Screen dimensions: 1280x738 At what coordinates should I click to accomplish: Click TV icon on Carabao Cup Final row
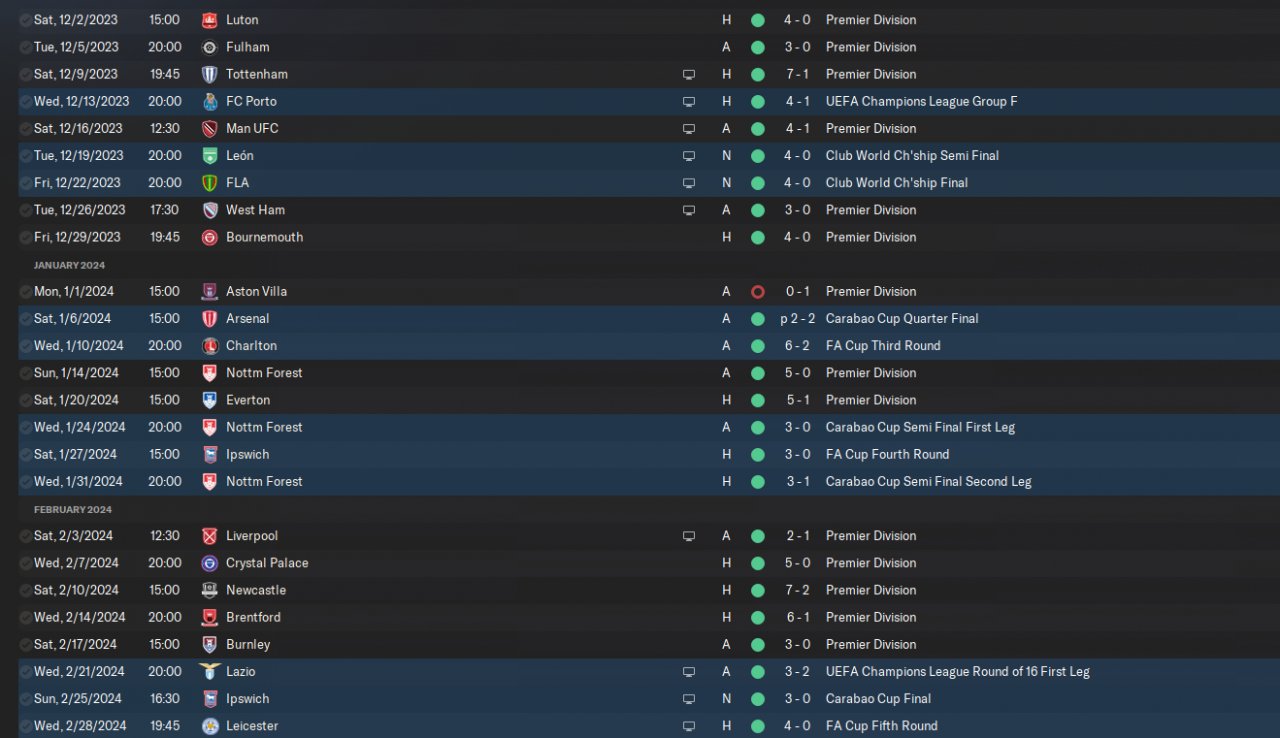pyautogui.click(x=689, y=699)
